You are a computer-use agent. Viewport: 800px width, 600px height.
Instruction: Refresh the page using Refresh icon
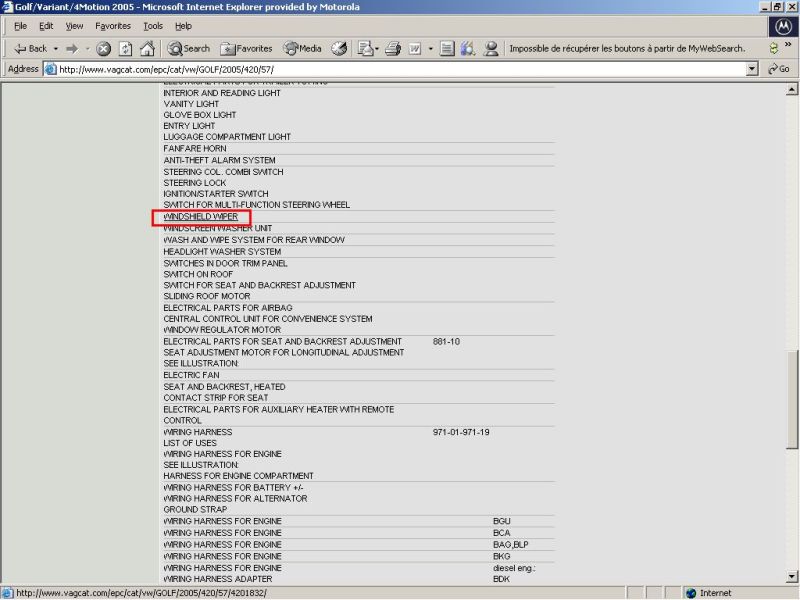tap(126, 48)
